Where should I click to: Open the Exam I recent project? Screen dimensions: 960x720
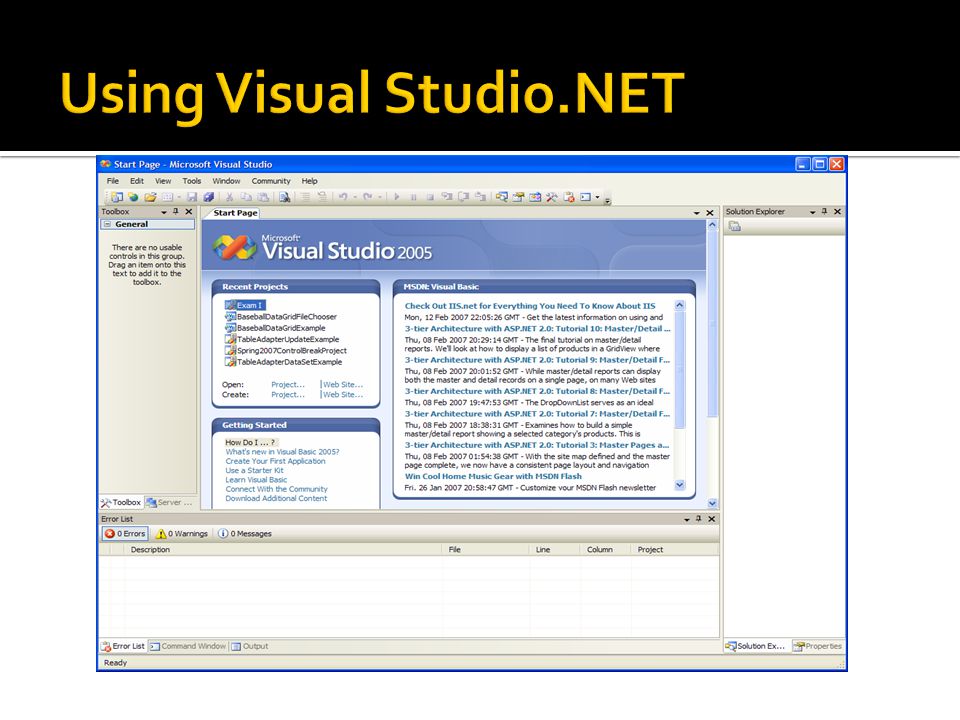pos(244,305)
